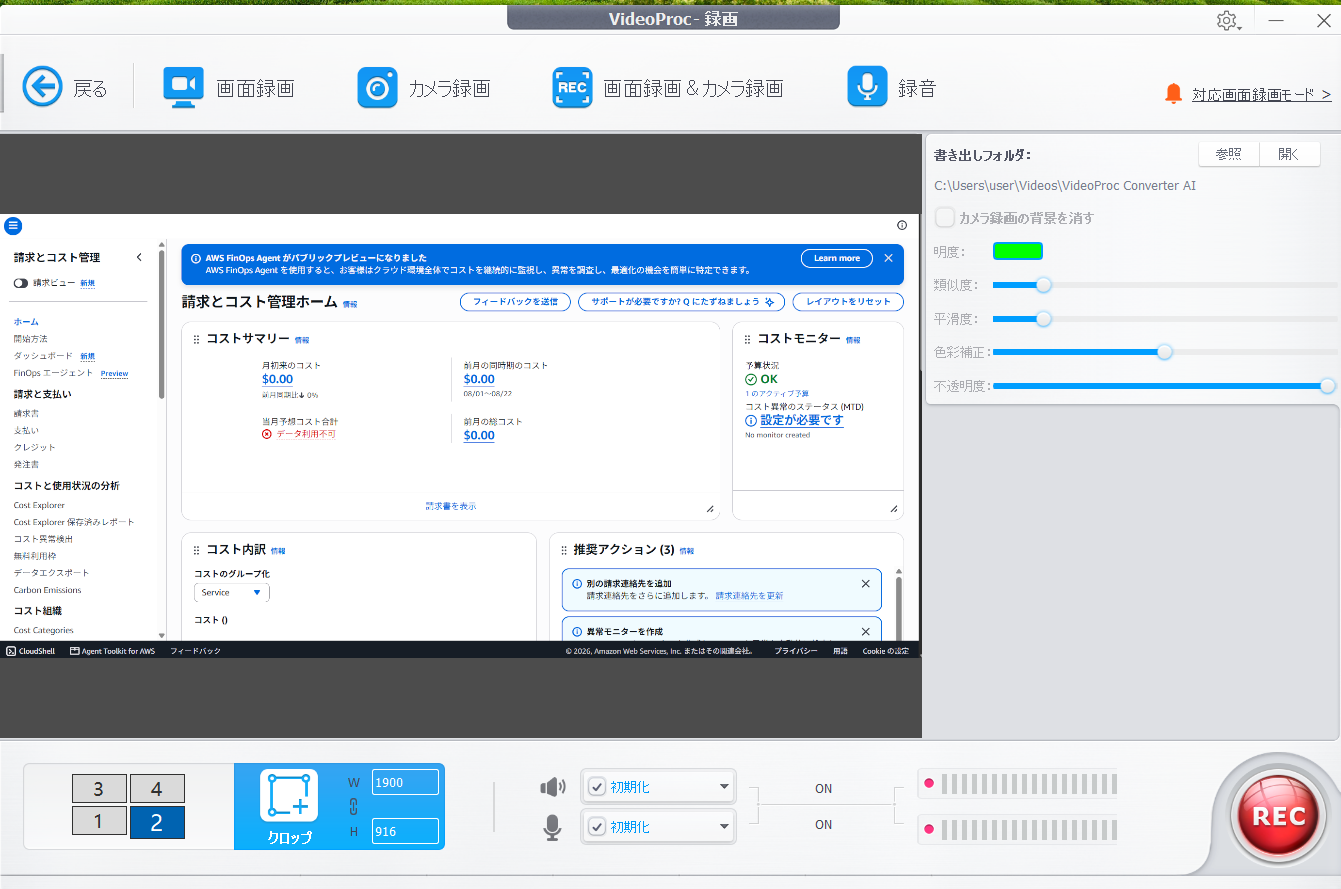This screenshot has width=1341, height=889.
Task: Open the 対応画面録画モード link
Action: click(x=1262, y=95)
